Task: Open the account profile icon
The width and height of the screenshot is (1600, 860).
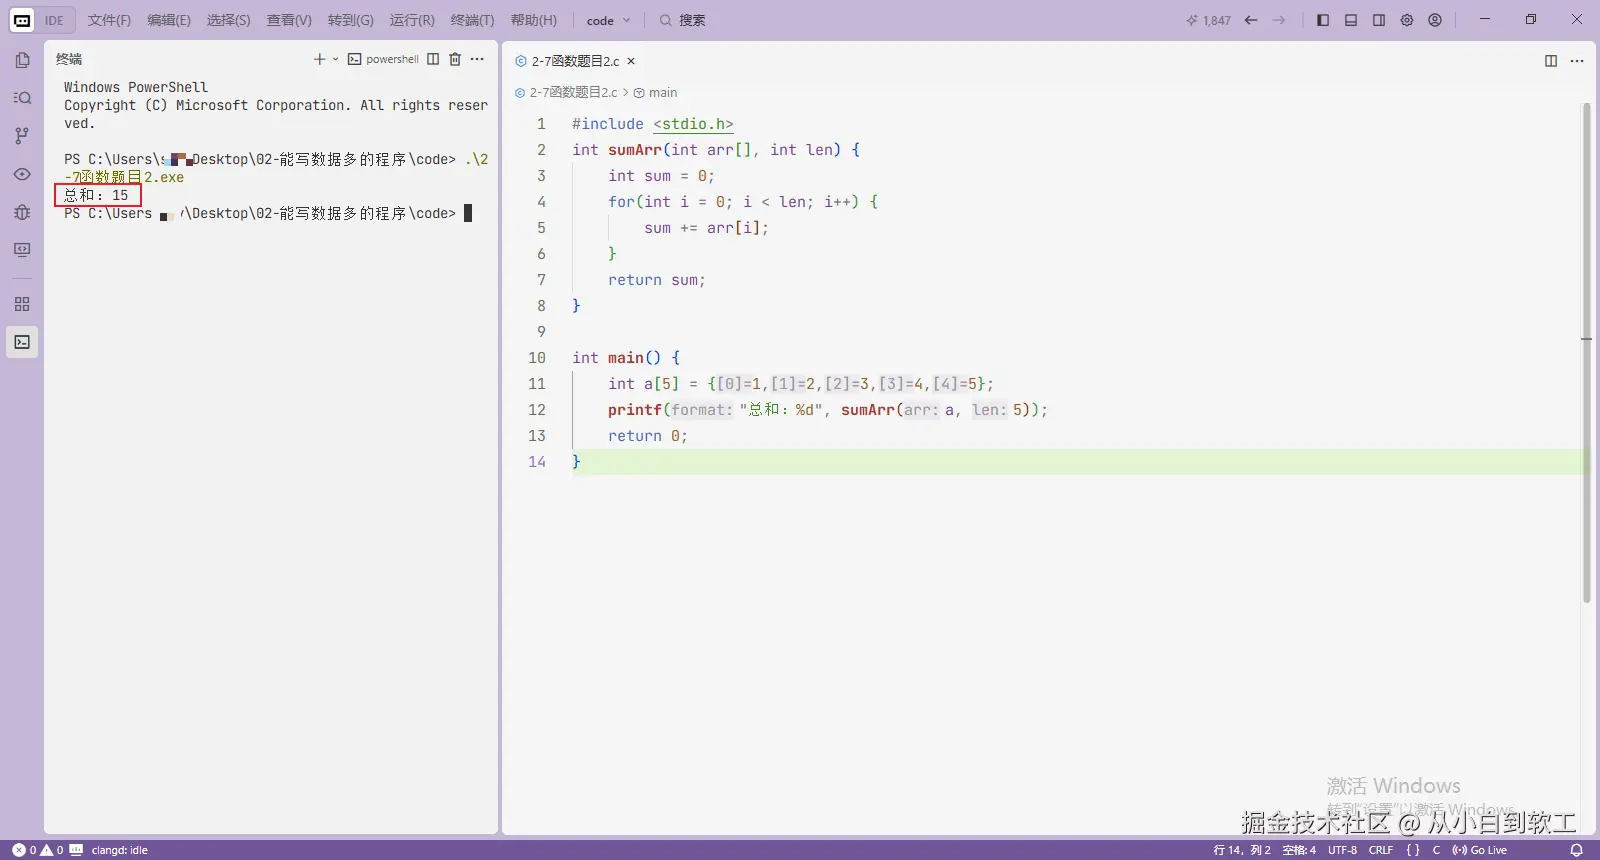Action: (1435, 20)
